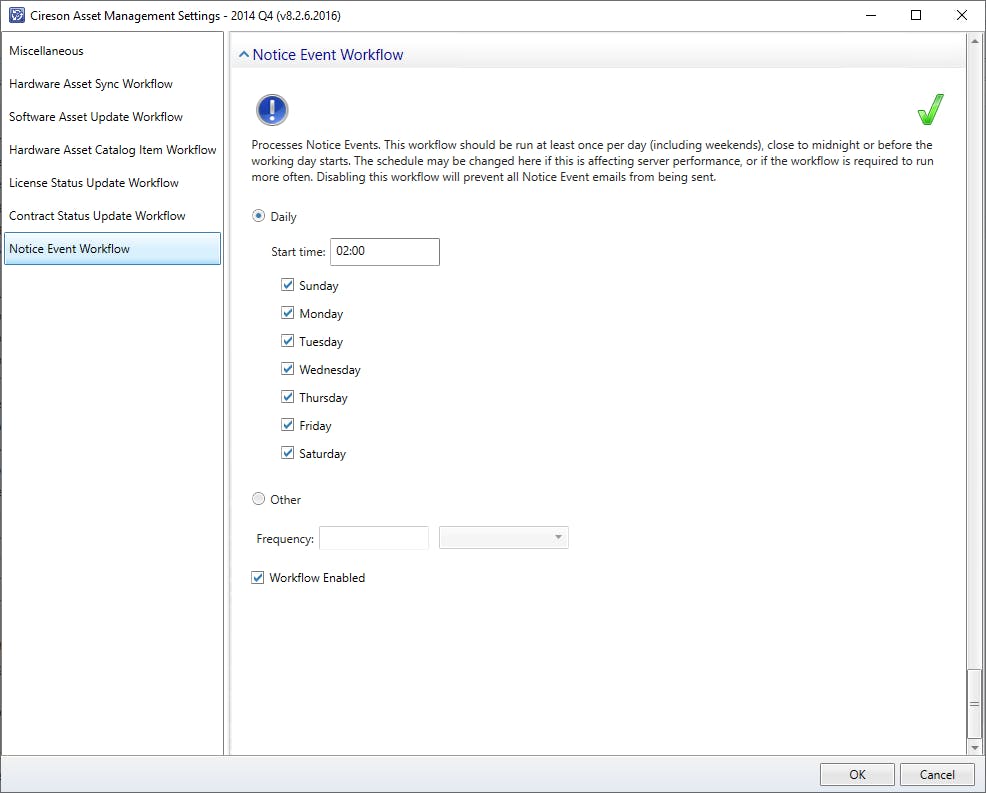Click the Start time input field
Viewport: 986px width, 793px height.
point(385,251)
